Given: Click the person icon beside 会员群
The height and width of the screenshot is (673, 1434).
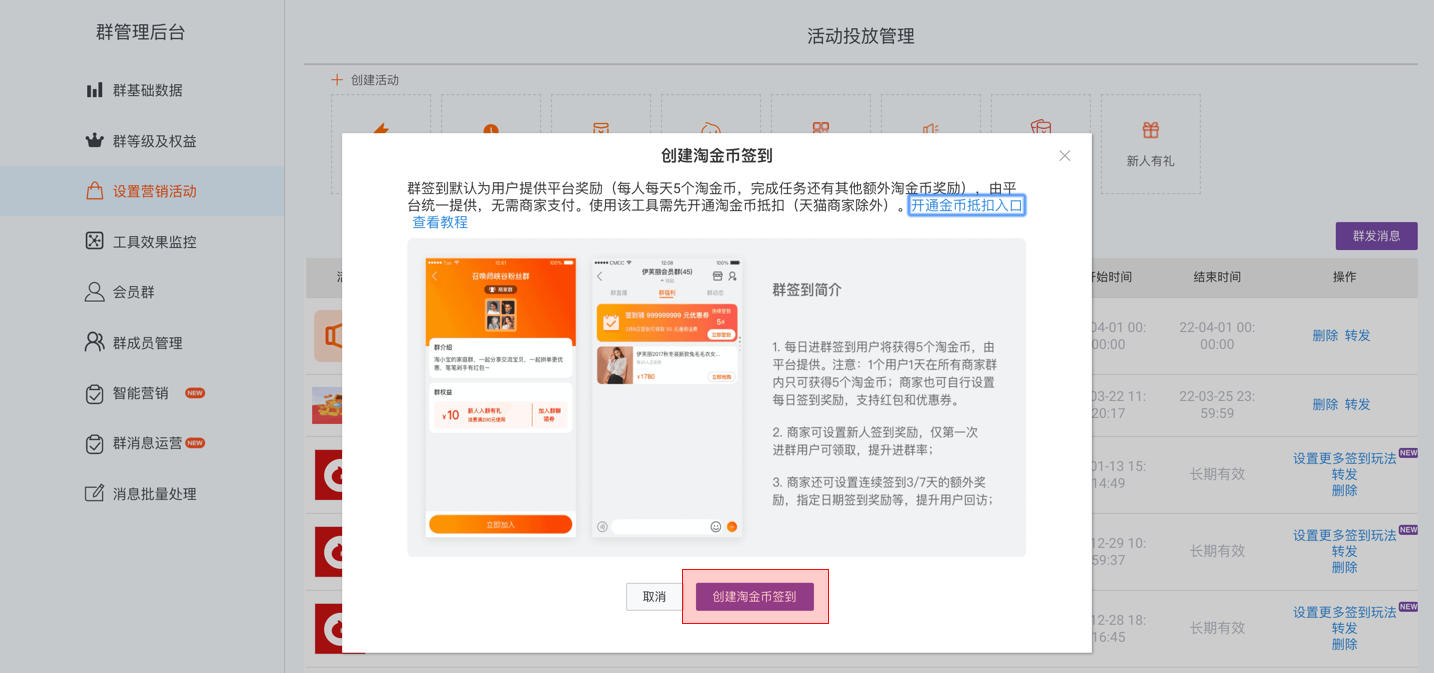Looking at the screenshot, I should 94,292.
